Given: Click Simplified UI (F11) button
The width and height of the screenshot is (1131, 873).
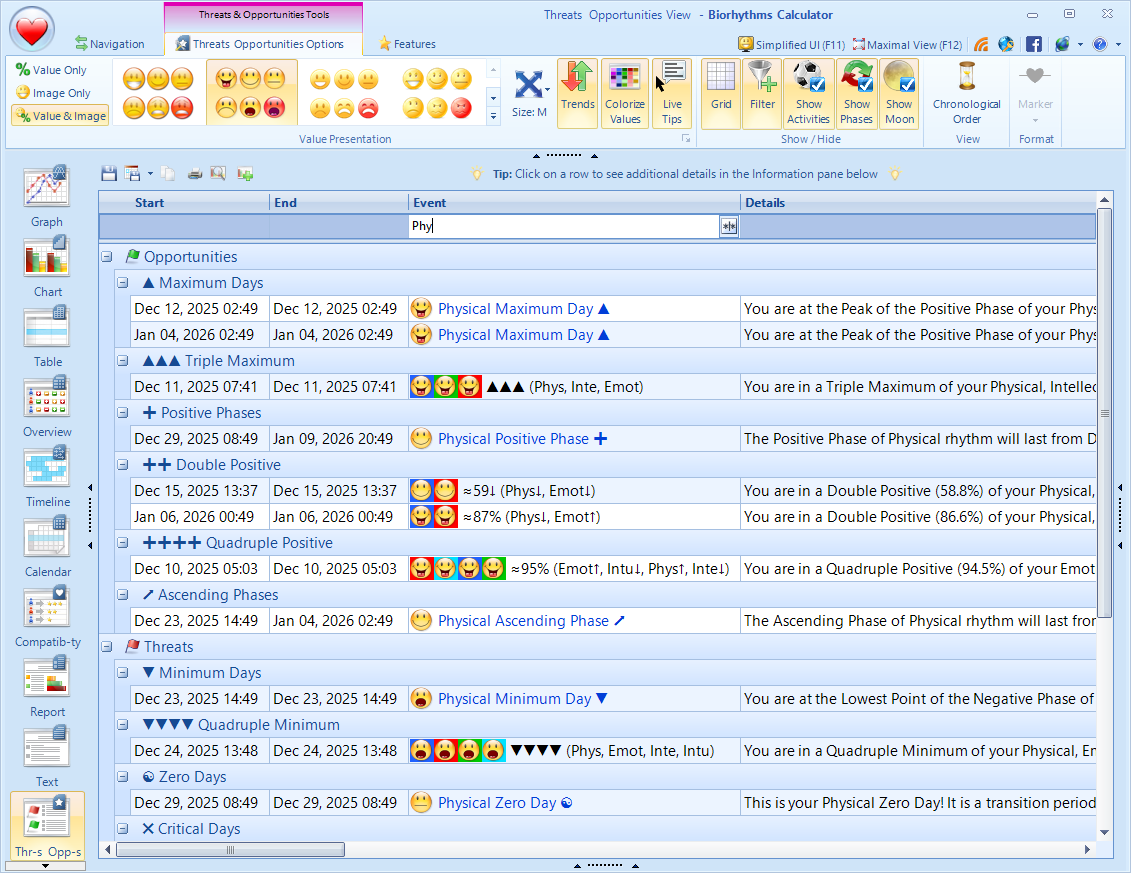Looking at the screenshot, I should pos(791,44).
